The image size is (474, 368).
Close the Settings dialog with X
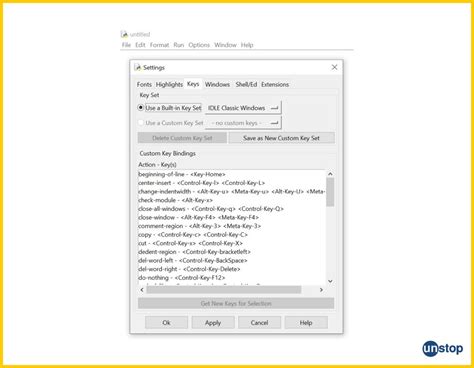(334, 67)
